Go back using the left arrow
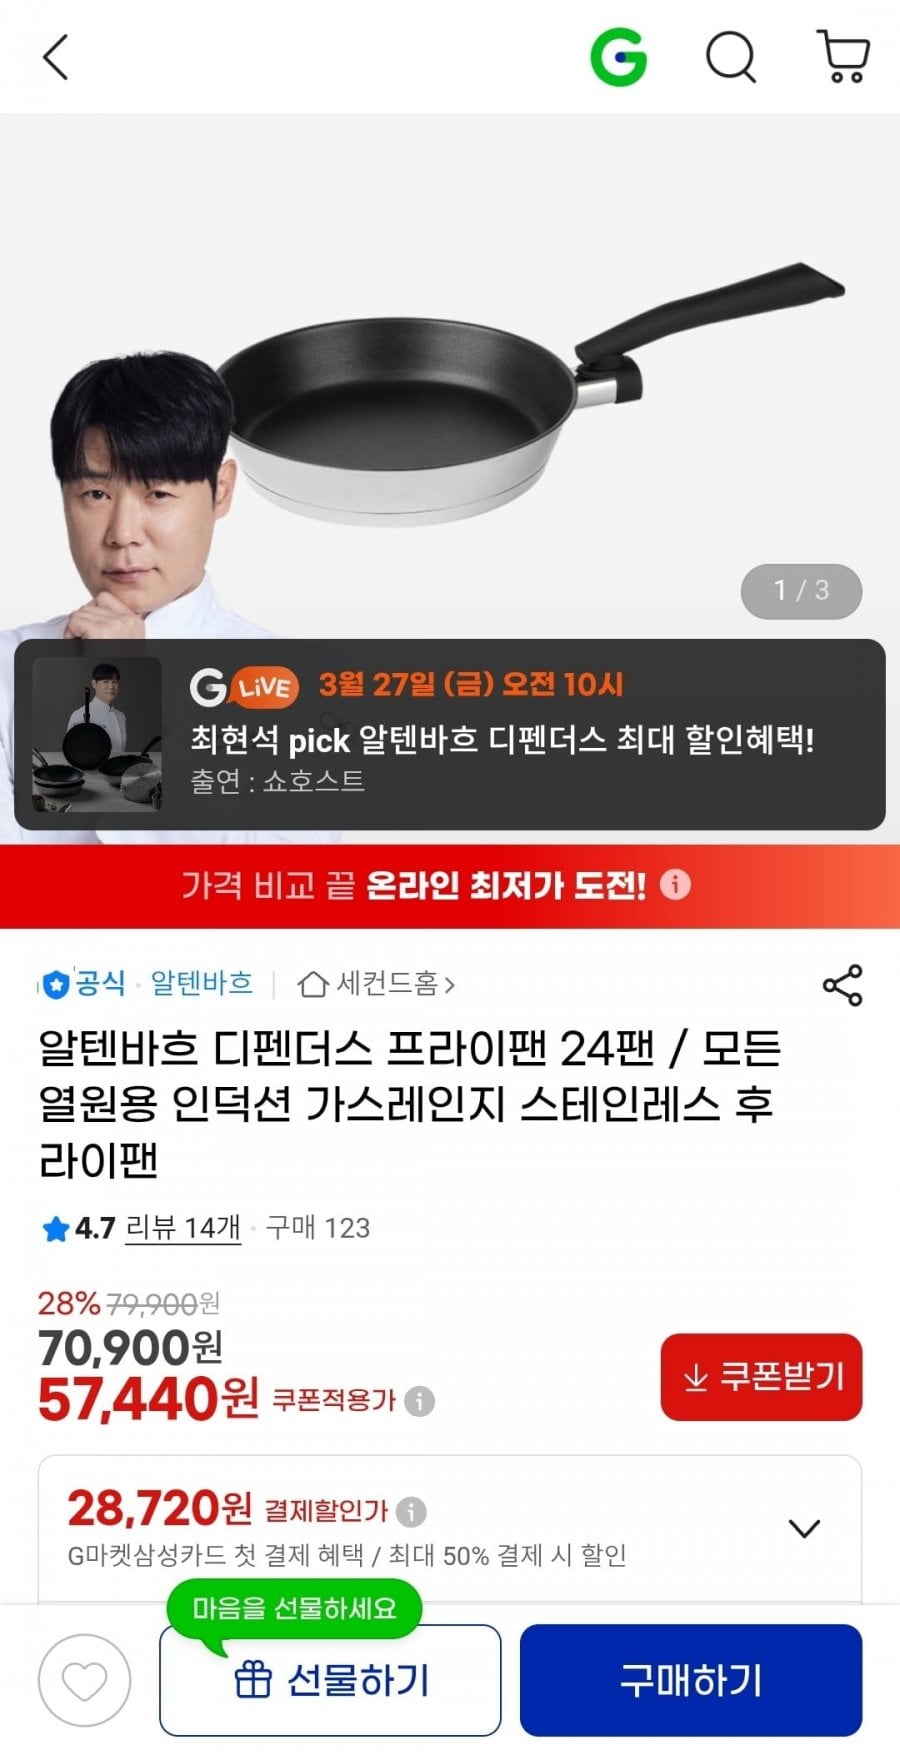 click(x=56, y=57)
